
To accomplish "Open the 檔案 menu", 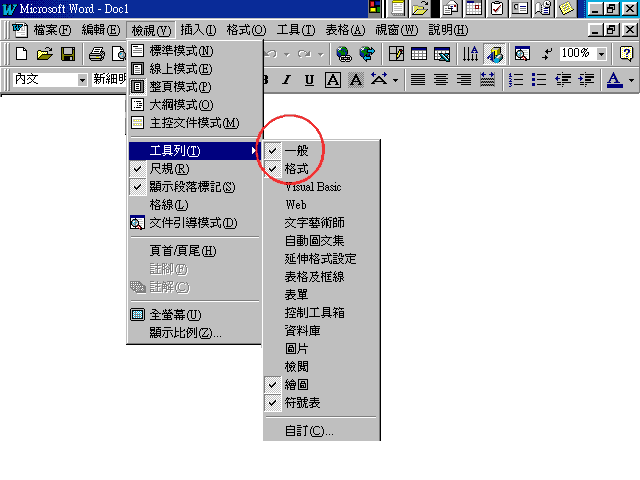I will click(x=52, y=30).
